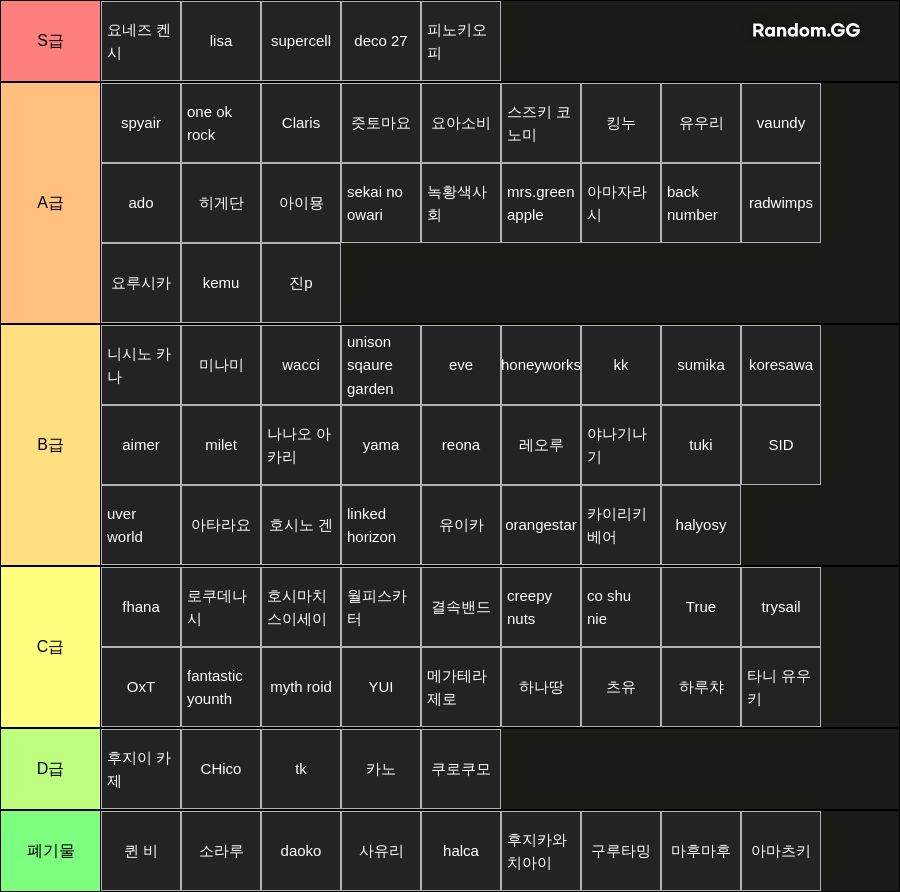Click the 결속밴드 tile
Viewport: 900px width, 892px height.
(x=461, y=607)
